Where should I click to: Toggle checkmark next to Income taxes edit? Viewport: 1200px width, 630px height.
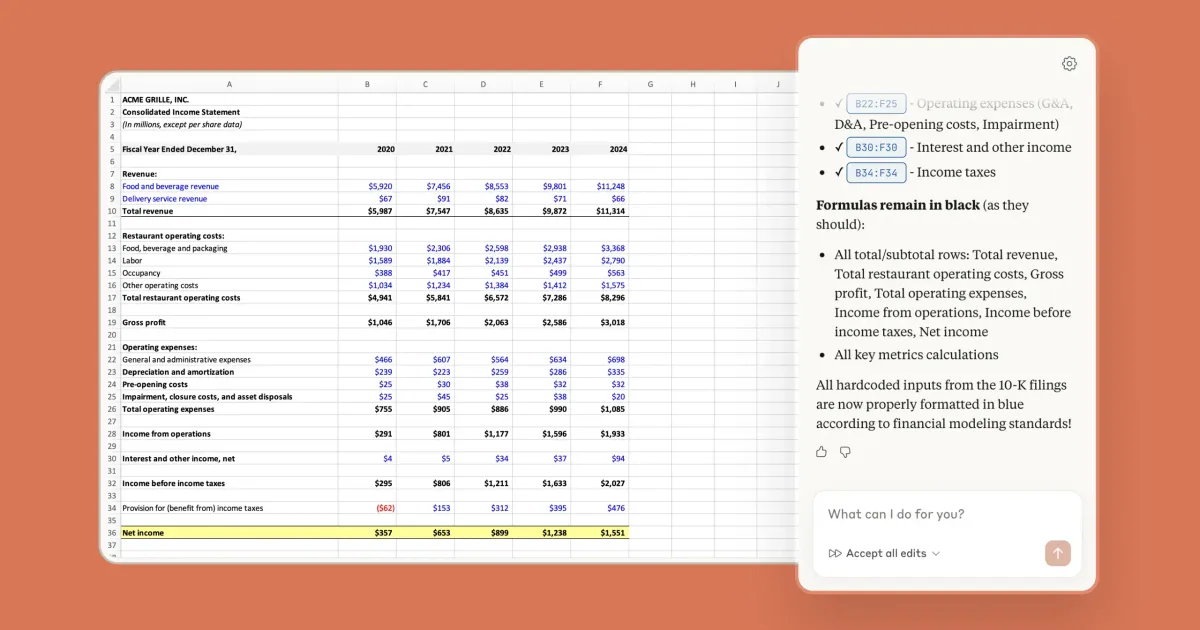pos(839,172)
